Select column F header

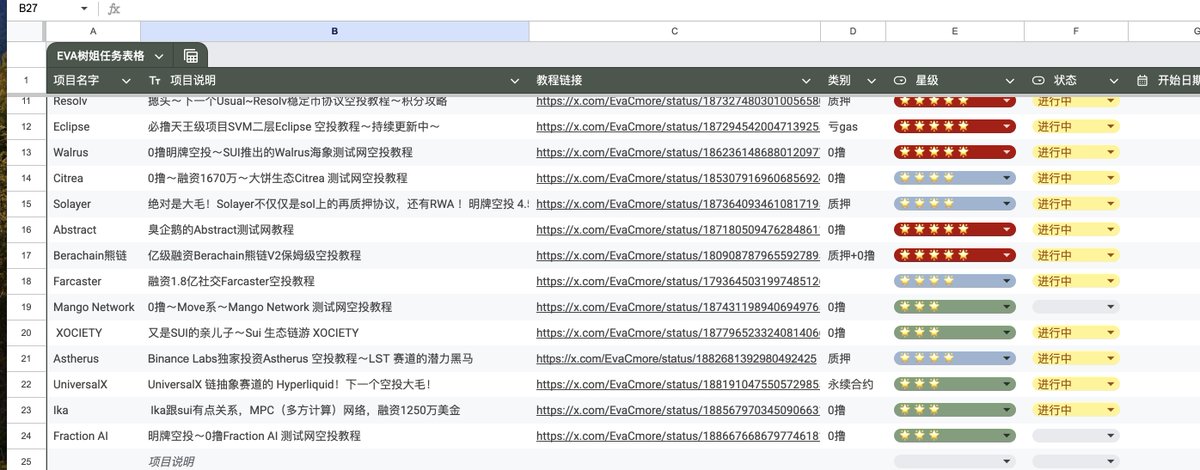click(x=1076, y=32)
